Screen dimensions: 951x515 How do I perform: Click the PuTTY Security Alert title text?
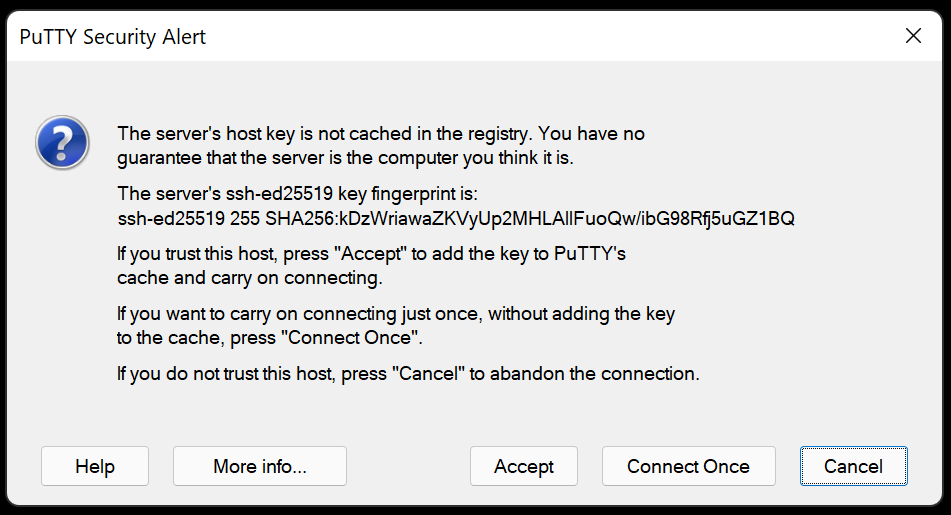(113, 37)
